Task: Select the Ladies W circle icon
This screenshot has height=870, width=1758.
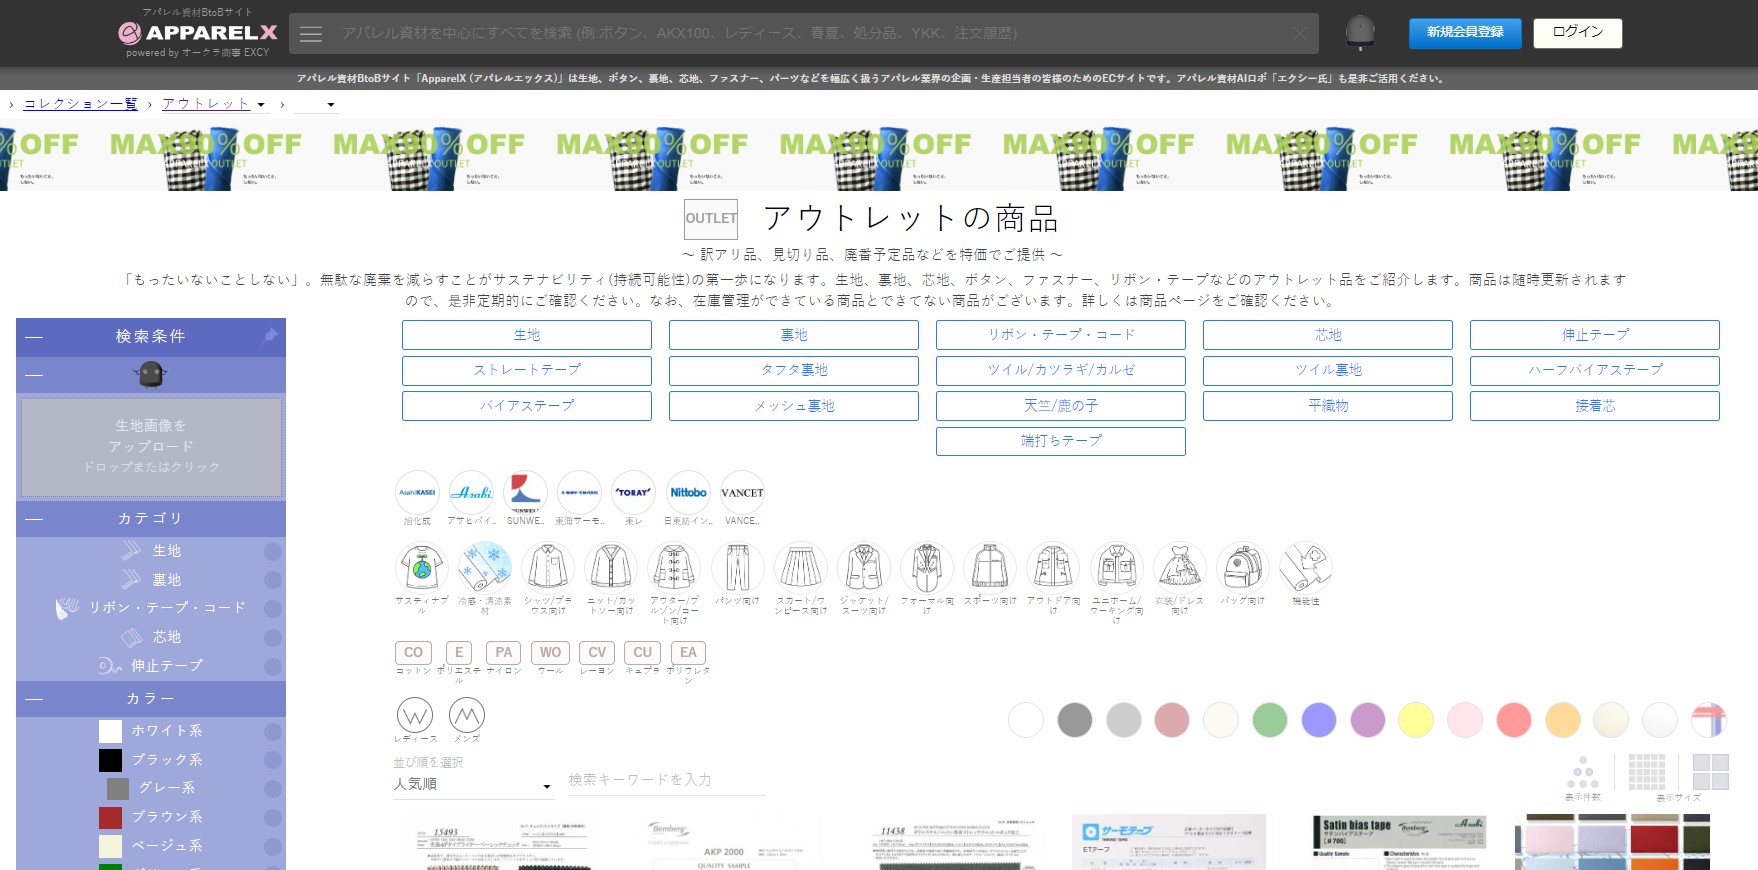Action: (415, 716)
